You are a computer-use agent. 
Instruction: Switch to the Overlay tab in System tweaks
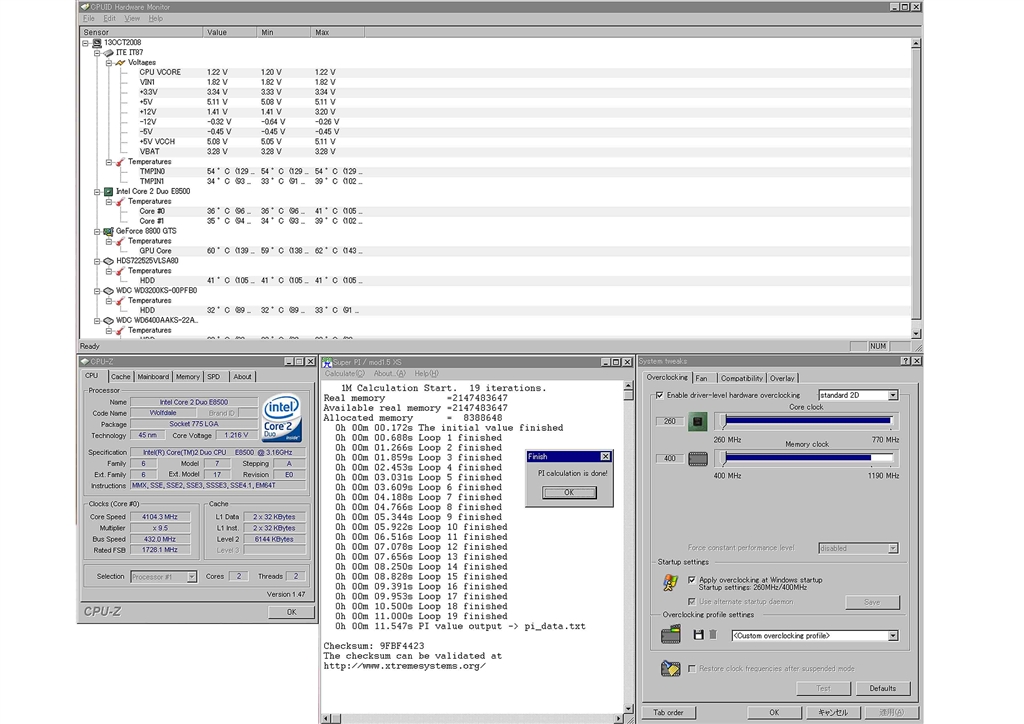click(782, 379)
